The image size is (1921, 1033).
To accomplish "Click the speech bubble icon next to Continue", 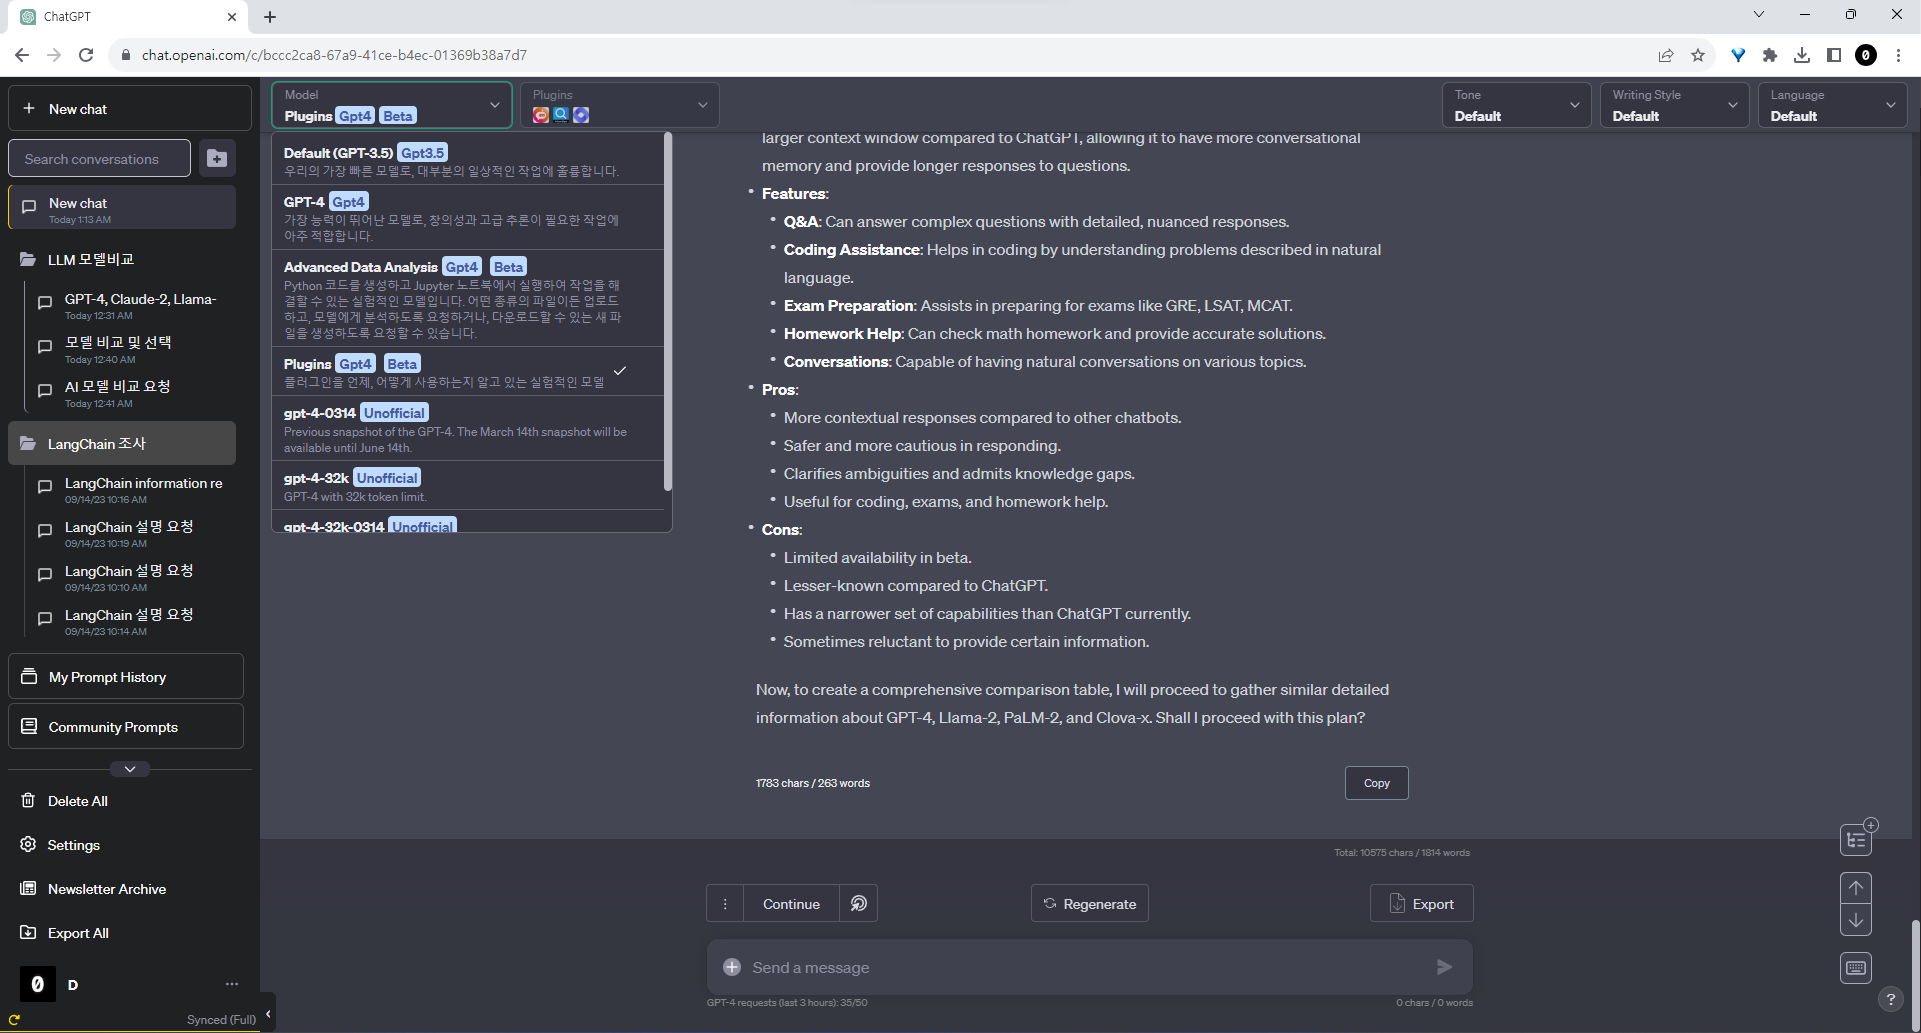I will 859,903.
